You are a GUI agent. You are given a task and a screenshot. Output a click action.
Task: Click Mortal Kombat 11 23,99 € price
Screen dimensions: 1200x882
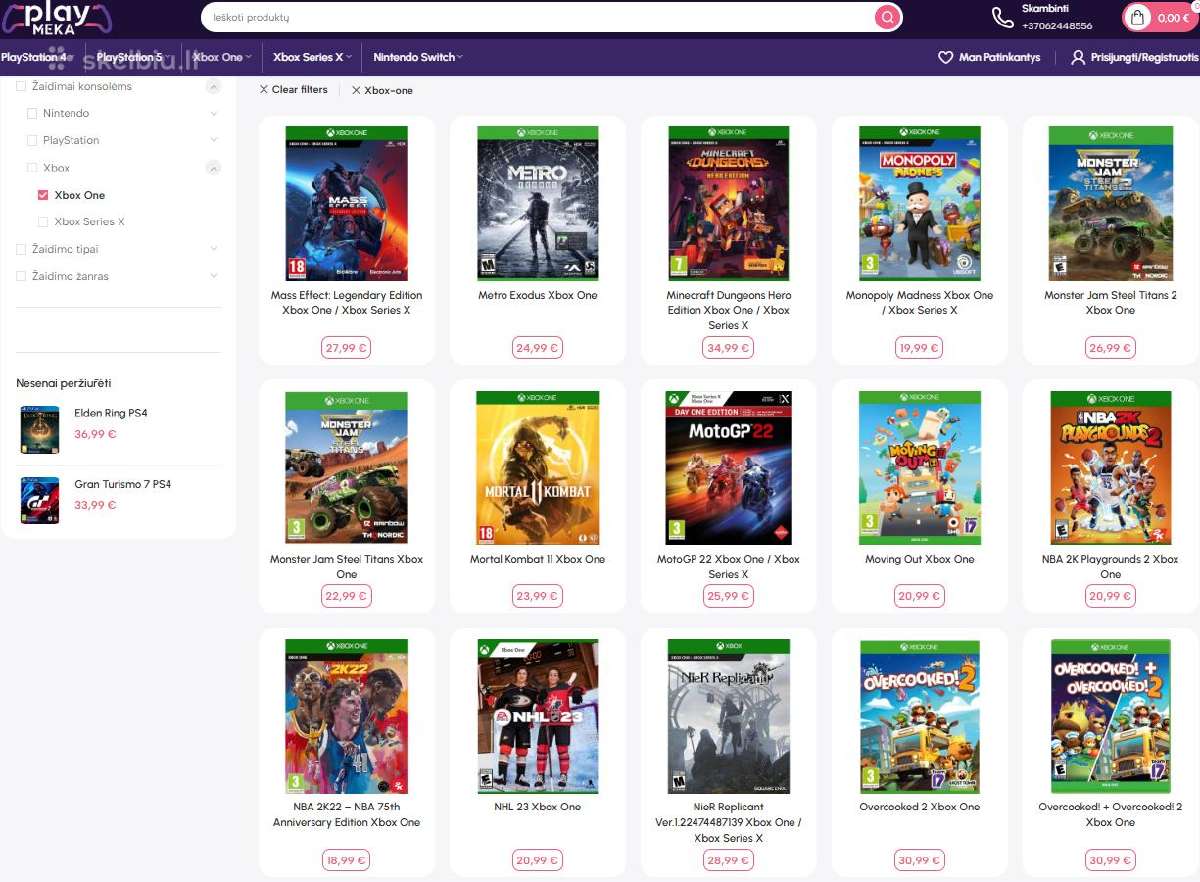tap(538, 596)
